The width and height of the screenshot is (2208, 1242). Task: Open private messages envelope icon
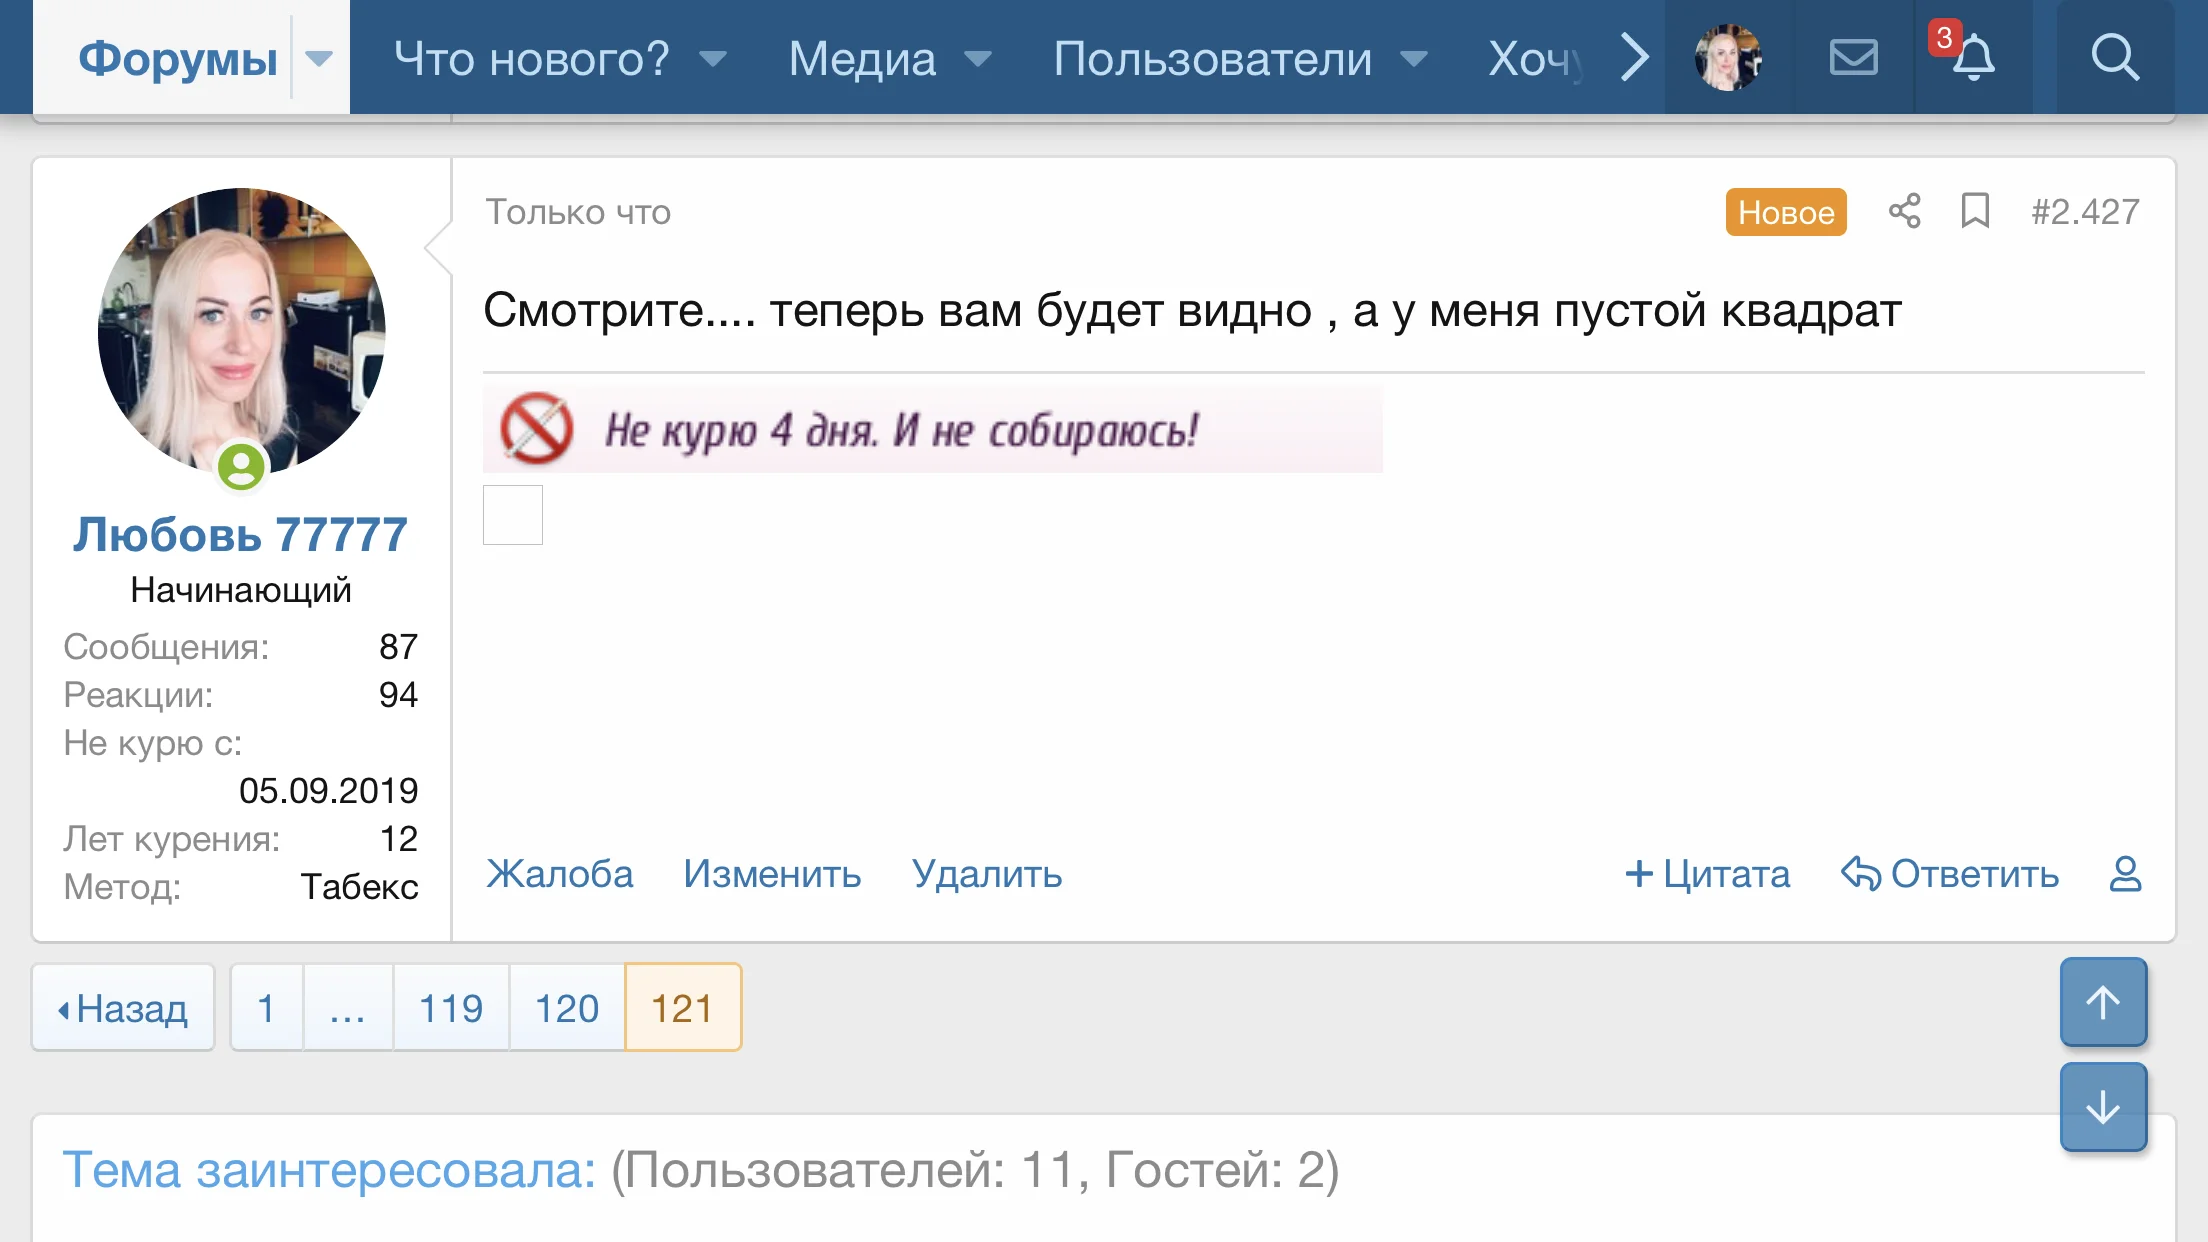click(1853, 57)
